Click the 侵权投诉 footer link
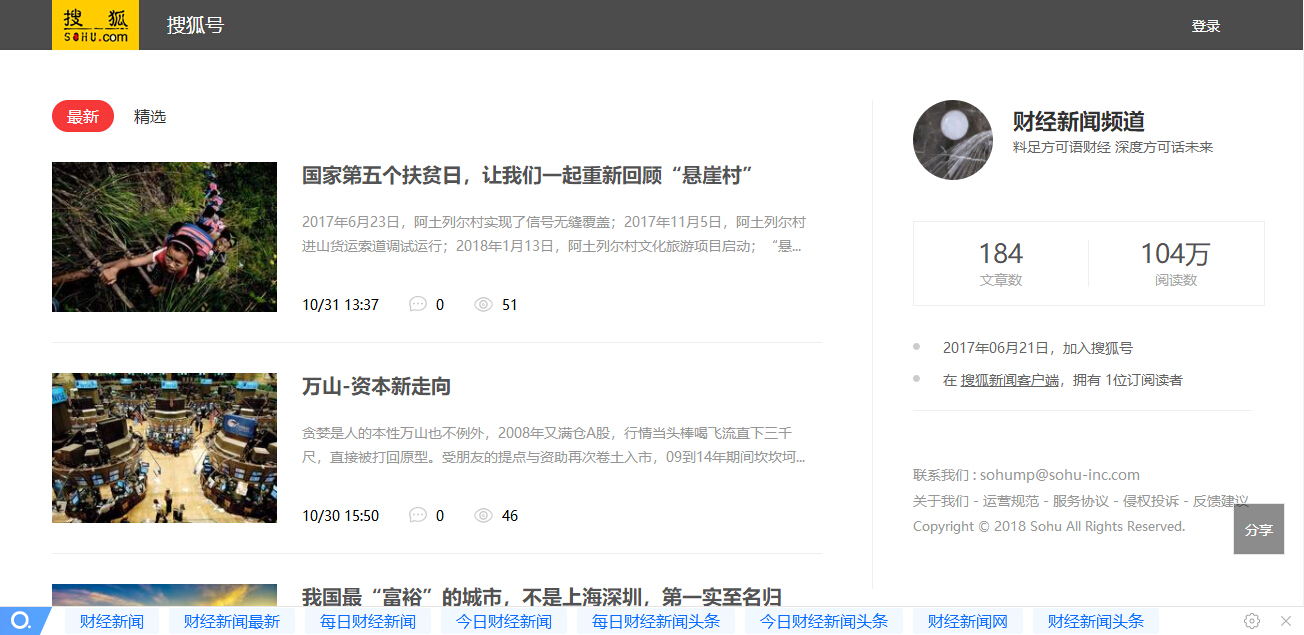Screen dimensions: 1304x635 point(1151,501)
